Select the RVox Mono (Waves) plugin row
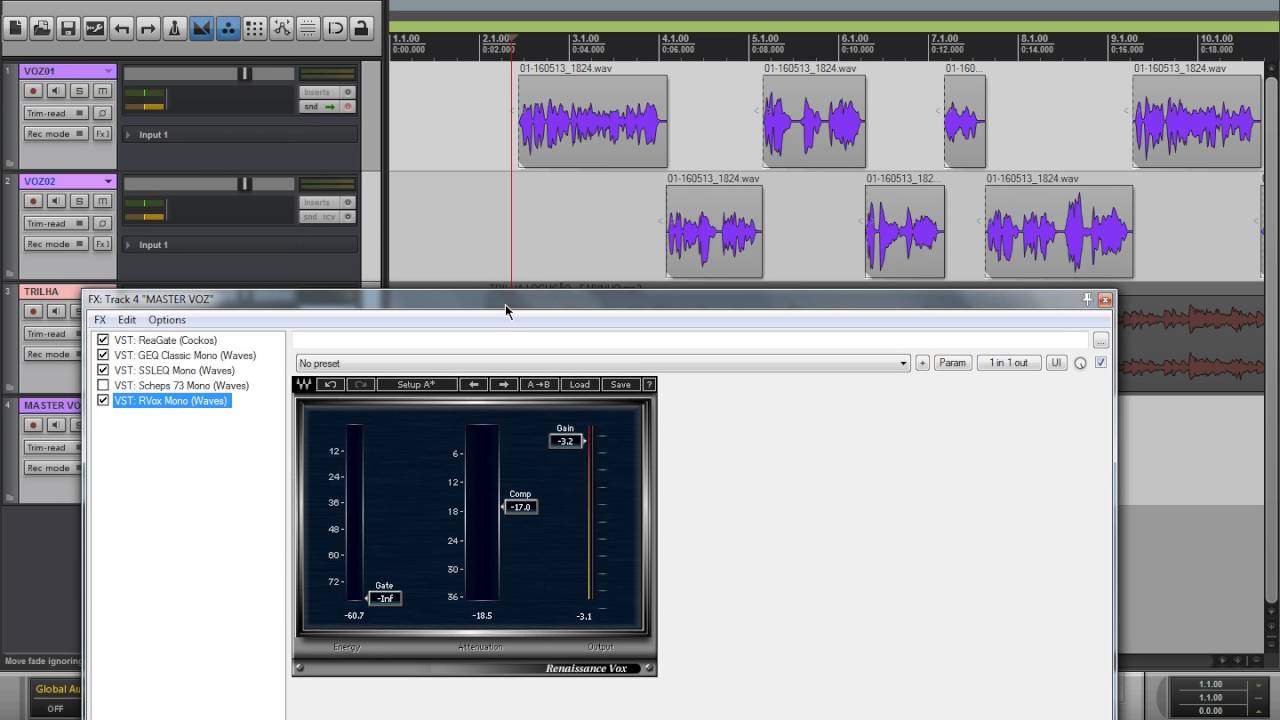Image resolution: width=1280 pixels, height=720 pixels. [171, 400]
